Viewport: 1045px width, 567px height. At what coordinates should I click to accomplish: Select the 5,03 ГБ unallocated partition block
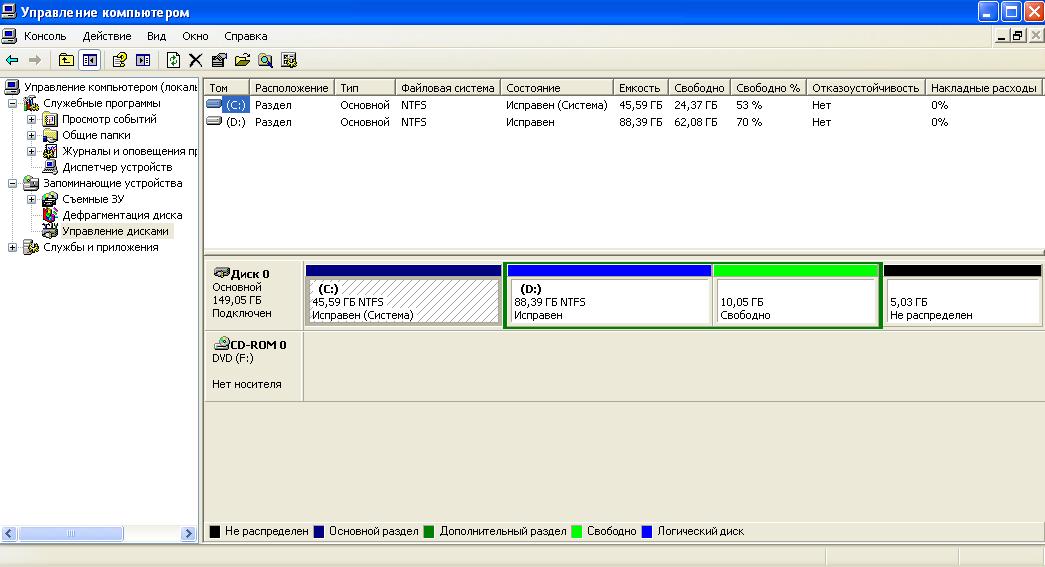(x=962, y=301)
